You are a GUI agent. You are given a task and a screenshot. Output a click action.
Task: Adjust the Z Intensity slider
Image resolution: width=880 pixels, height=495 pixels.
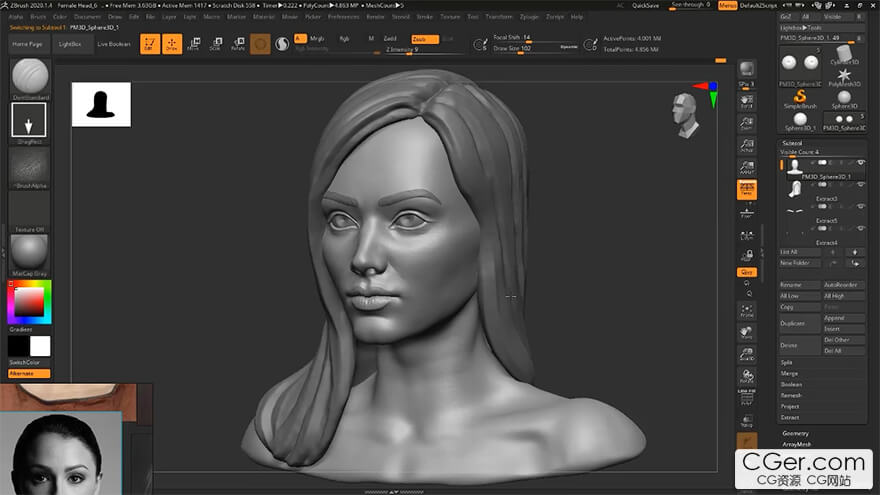[424, 49]
